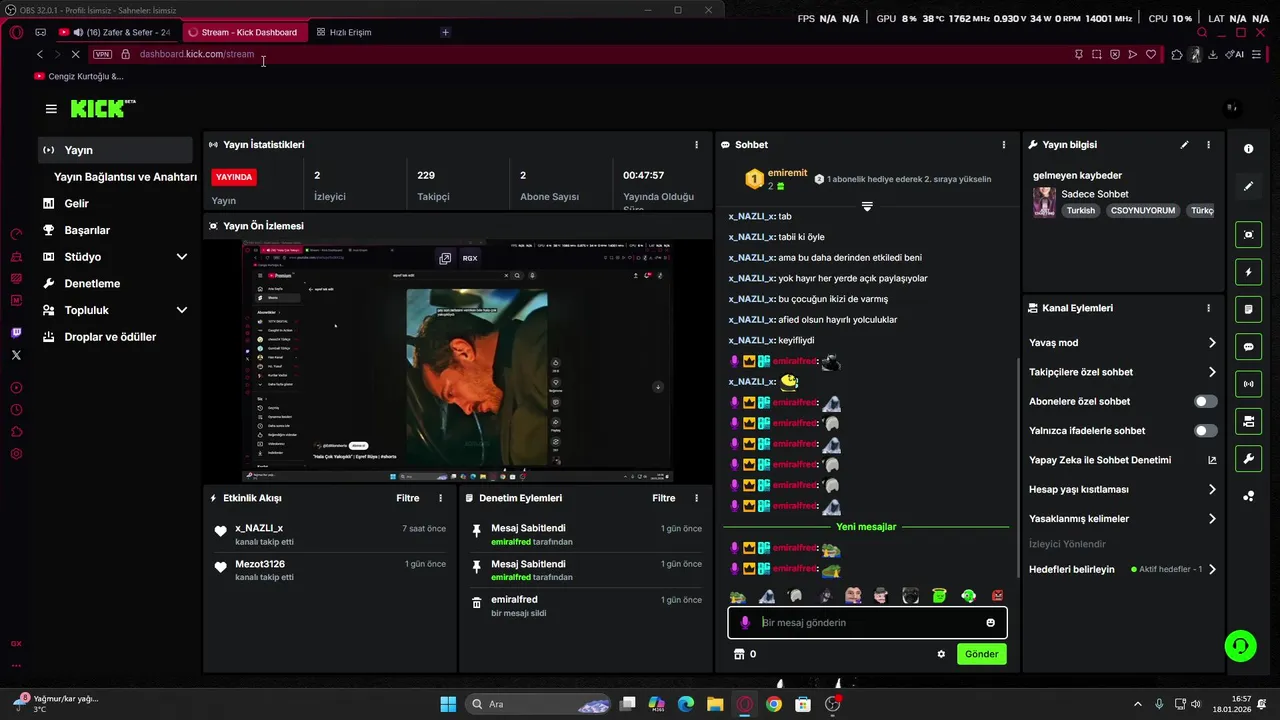The image size is (1280, 720).
Task: Open Kanal Eylemleri three-dot menu
Action: (x=1209, y=309)
